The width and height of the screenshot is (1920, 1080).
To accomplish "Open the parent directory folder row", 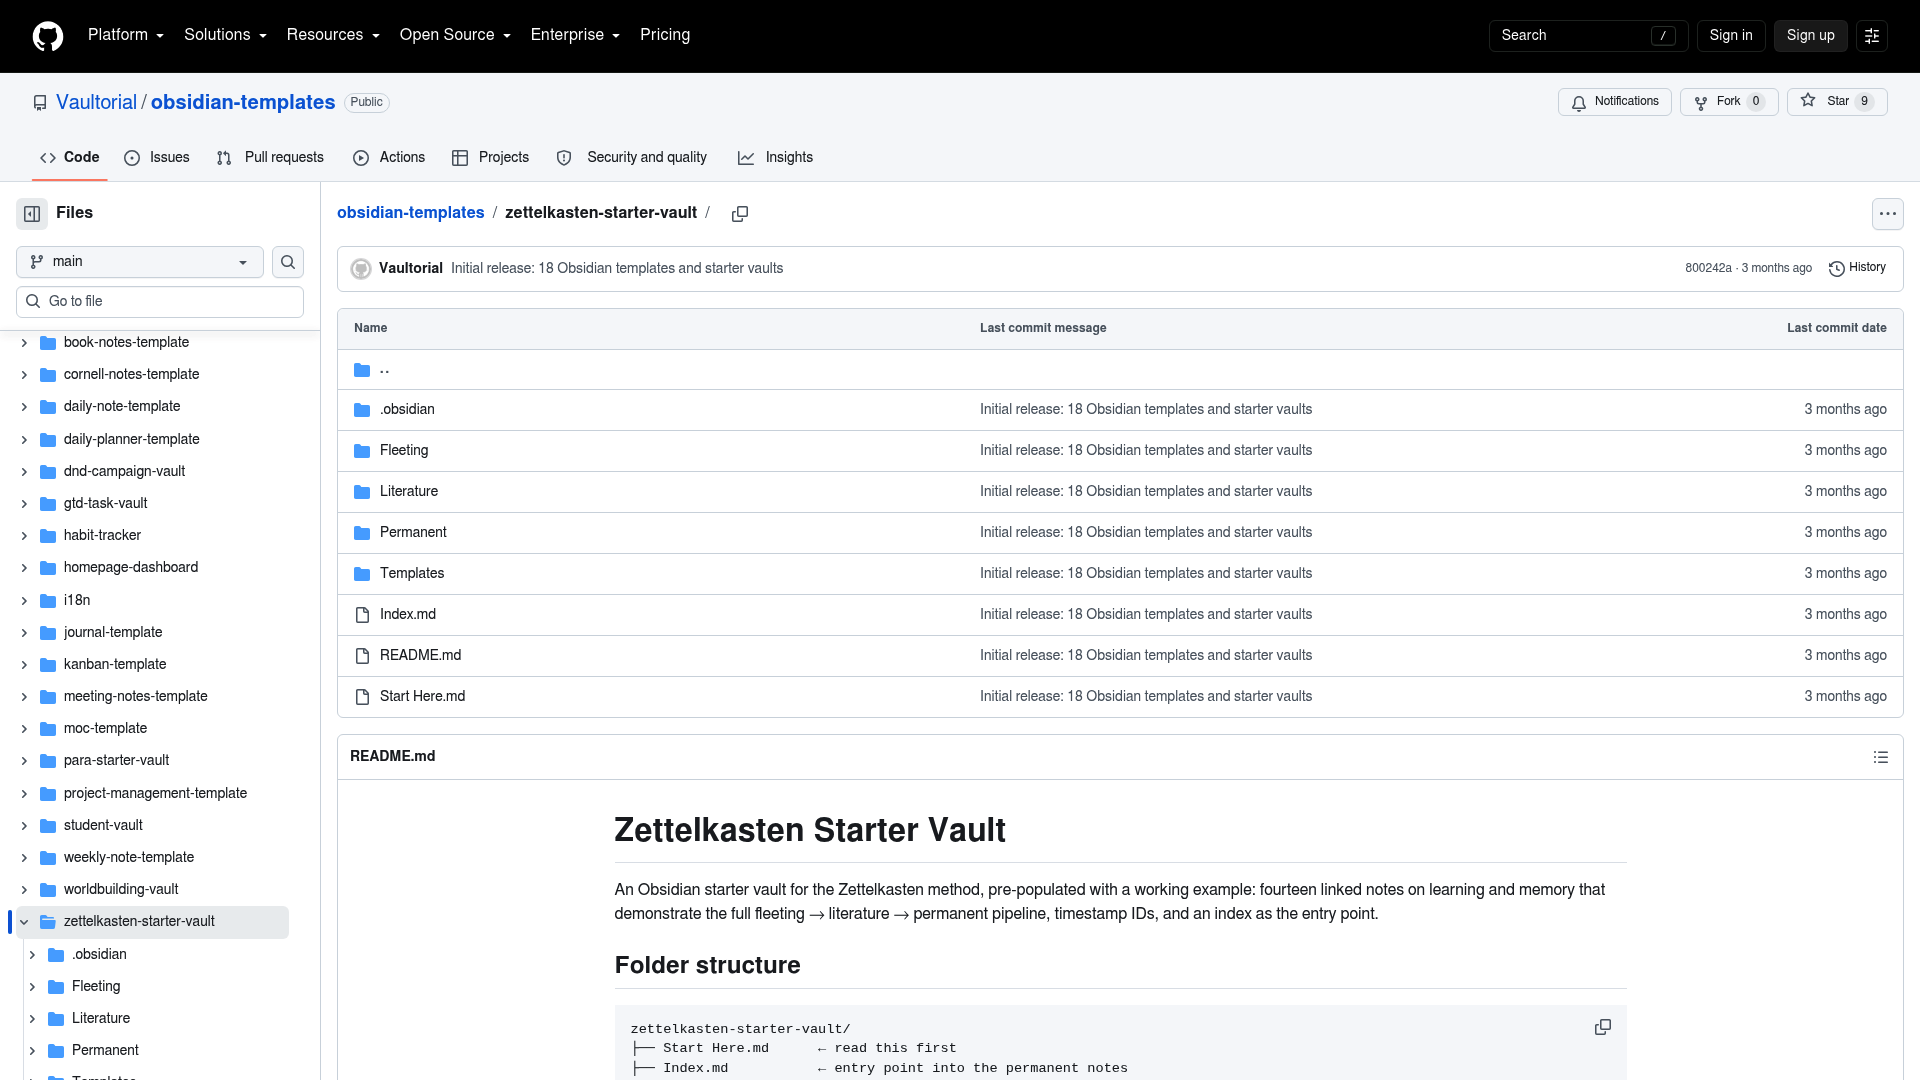I will (x=1120, y=370).
